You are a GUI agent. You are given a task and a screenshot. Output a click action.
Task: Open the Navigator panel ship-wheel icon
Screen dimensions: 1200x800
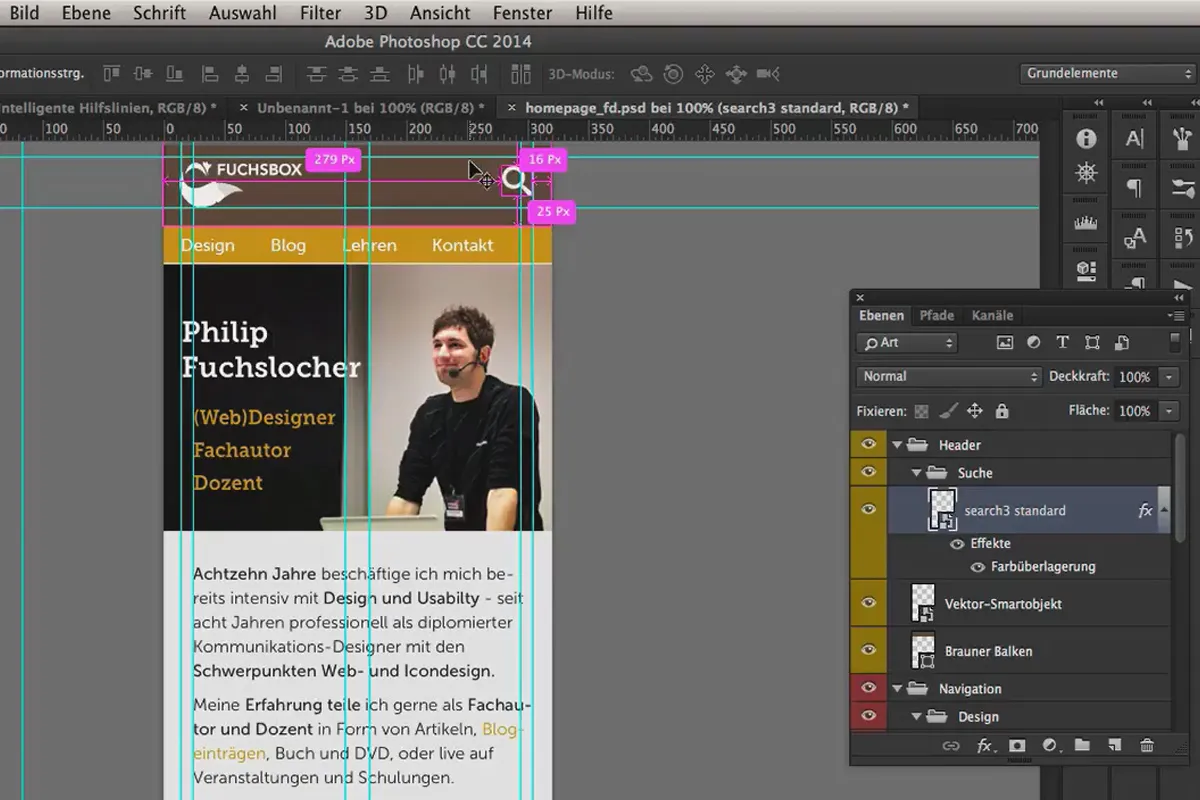(1086, 173)
